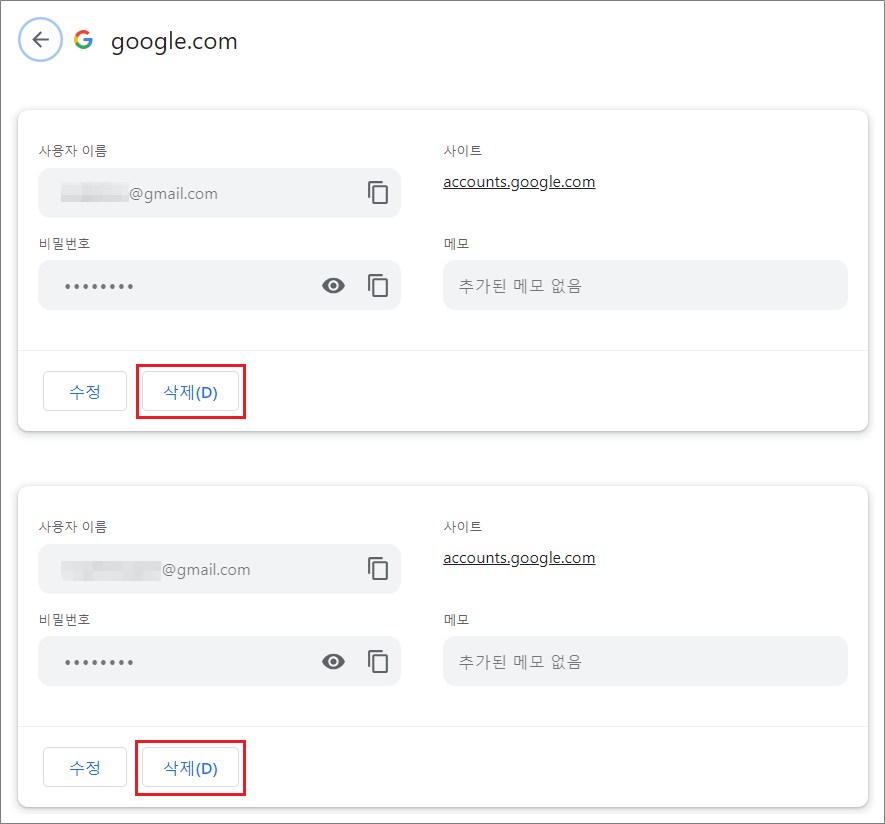Click 사용자 이름 label in first card
This screenshot has width=885, height=824.
pyautogui.click(x=73, y=151)
